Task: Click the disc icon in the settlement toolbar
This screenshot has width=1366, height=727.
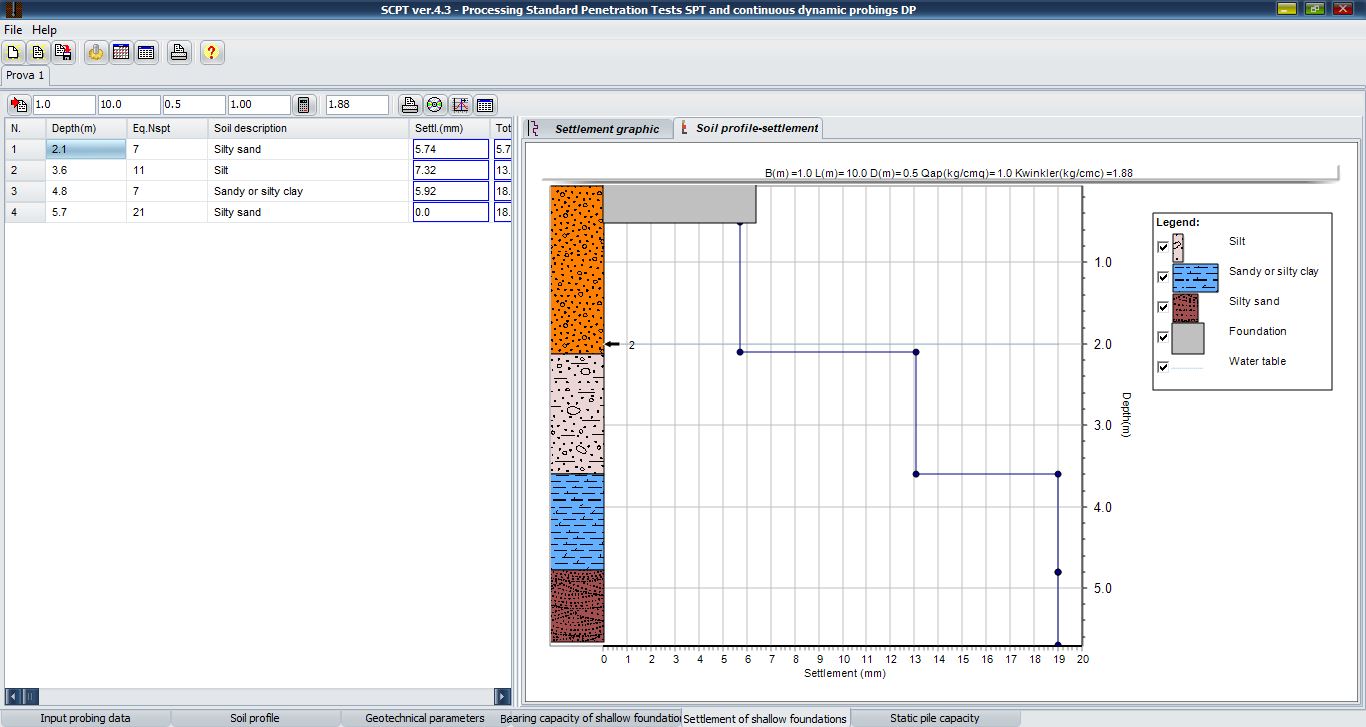Action: tap(434, 105)
